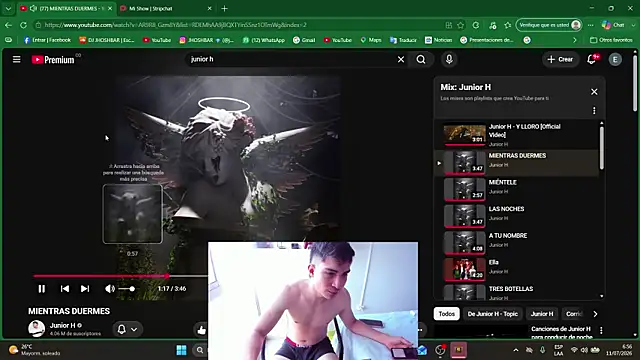Open Copilot Chat in sidebar
The height and width of the screenshot is (360, 640).
[x=613, y=25]
